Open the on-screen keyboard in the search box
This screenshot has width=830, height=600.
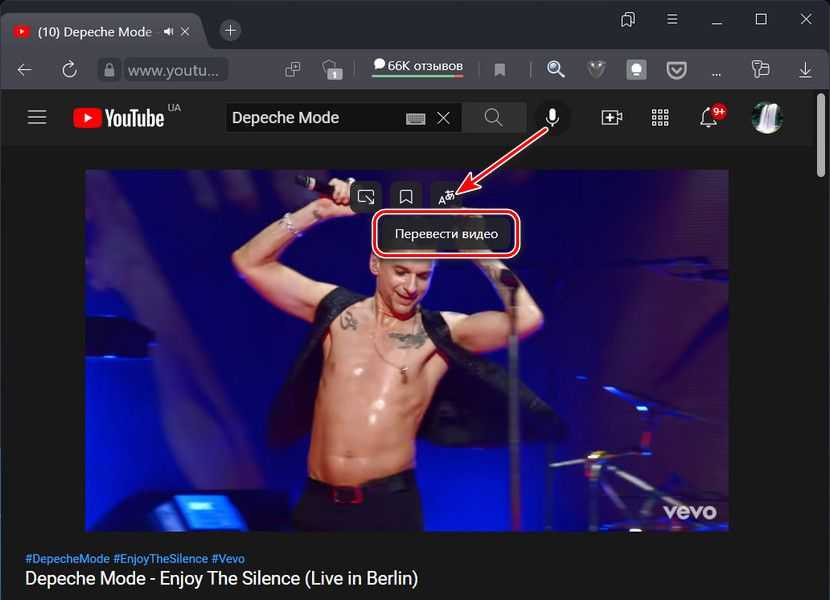[x=416, y=118]
